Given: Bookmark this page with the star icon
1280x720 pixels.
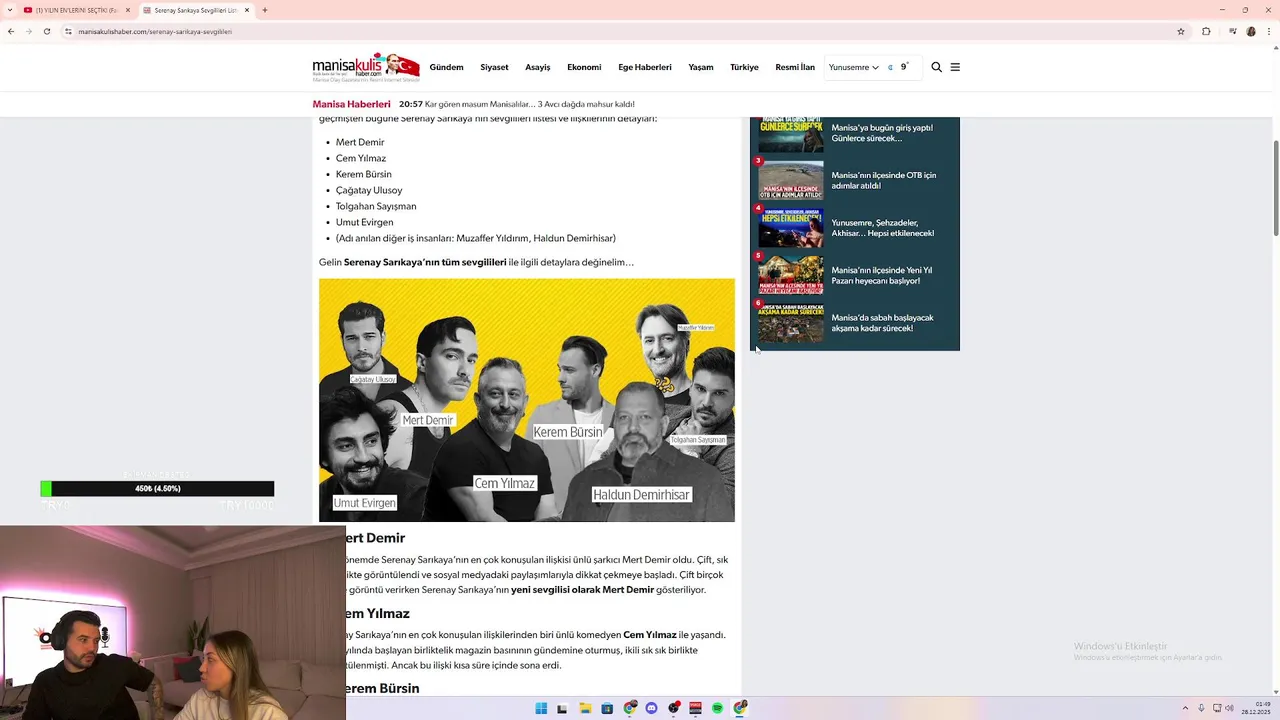Looking at the screenshot, I should coord(1181,31).
